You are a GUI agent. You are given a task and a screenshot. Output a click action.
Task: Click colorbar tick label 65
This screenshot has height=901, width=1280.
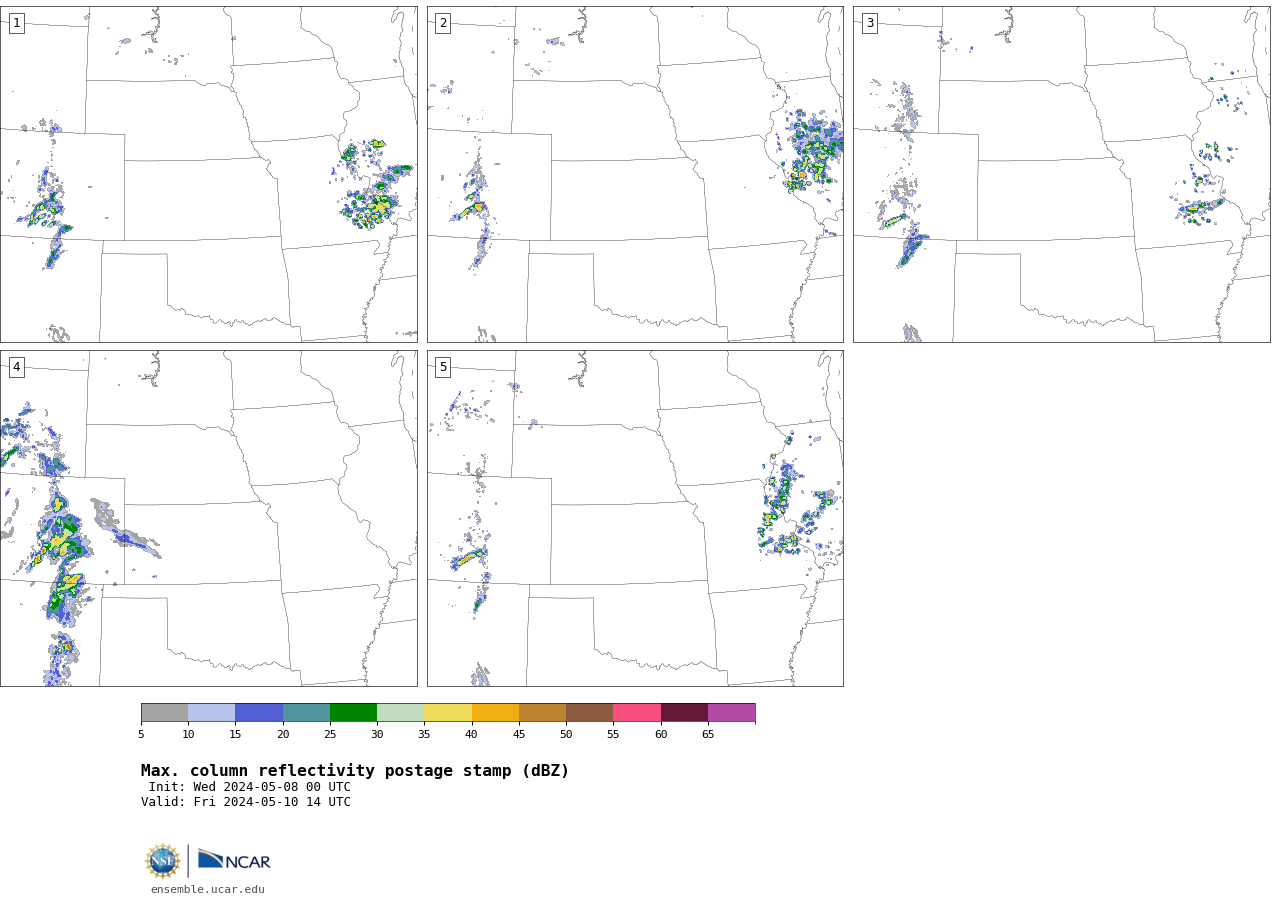(708, 735)
